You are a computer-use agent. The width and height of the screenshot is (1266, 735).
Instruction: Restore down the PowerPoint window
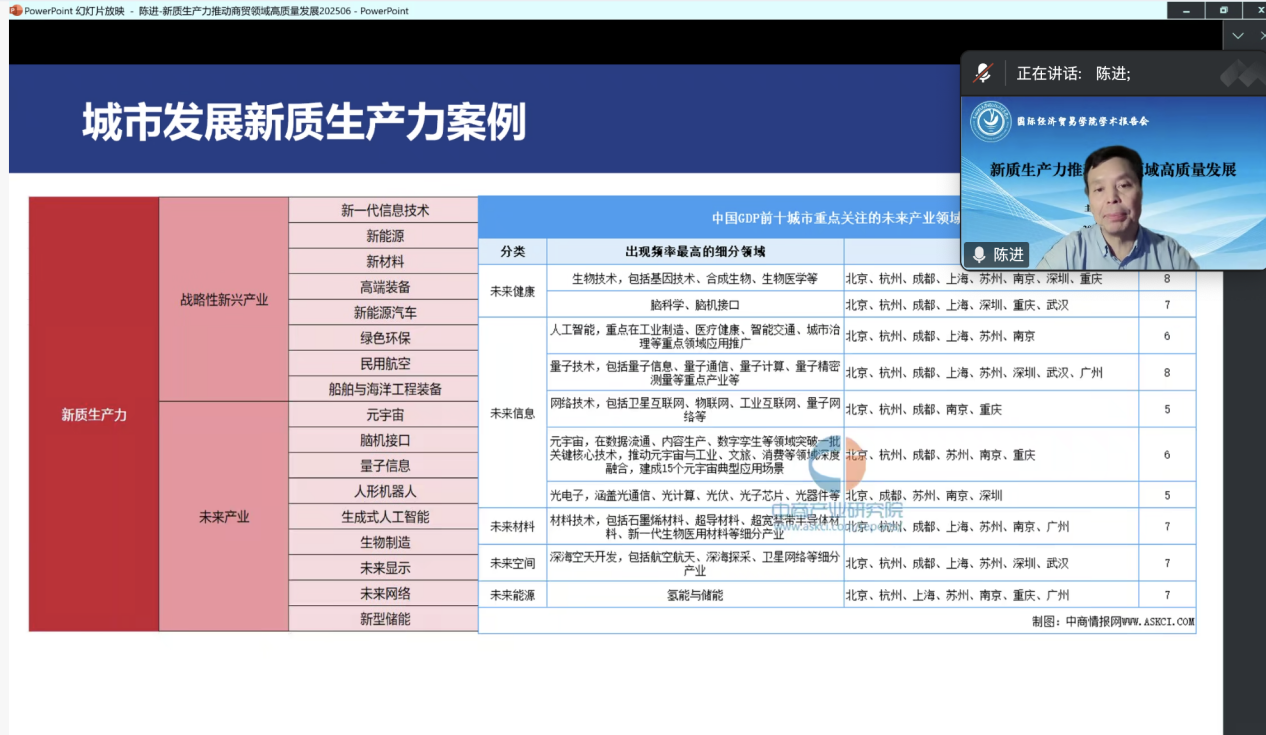click(1222, 10)
